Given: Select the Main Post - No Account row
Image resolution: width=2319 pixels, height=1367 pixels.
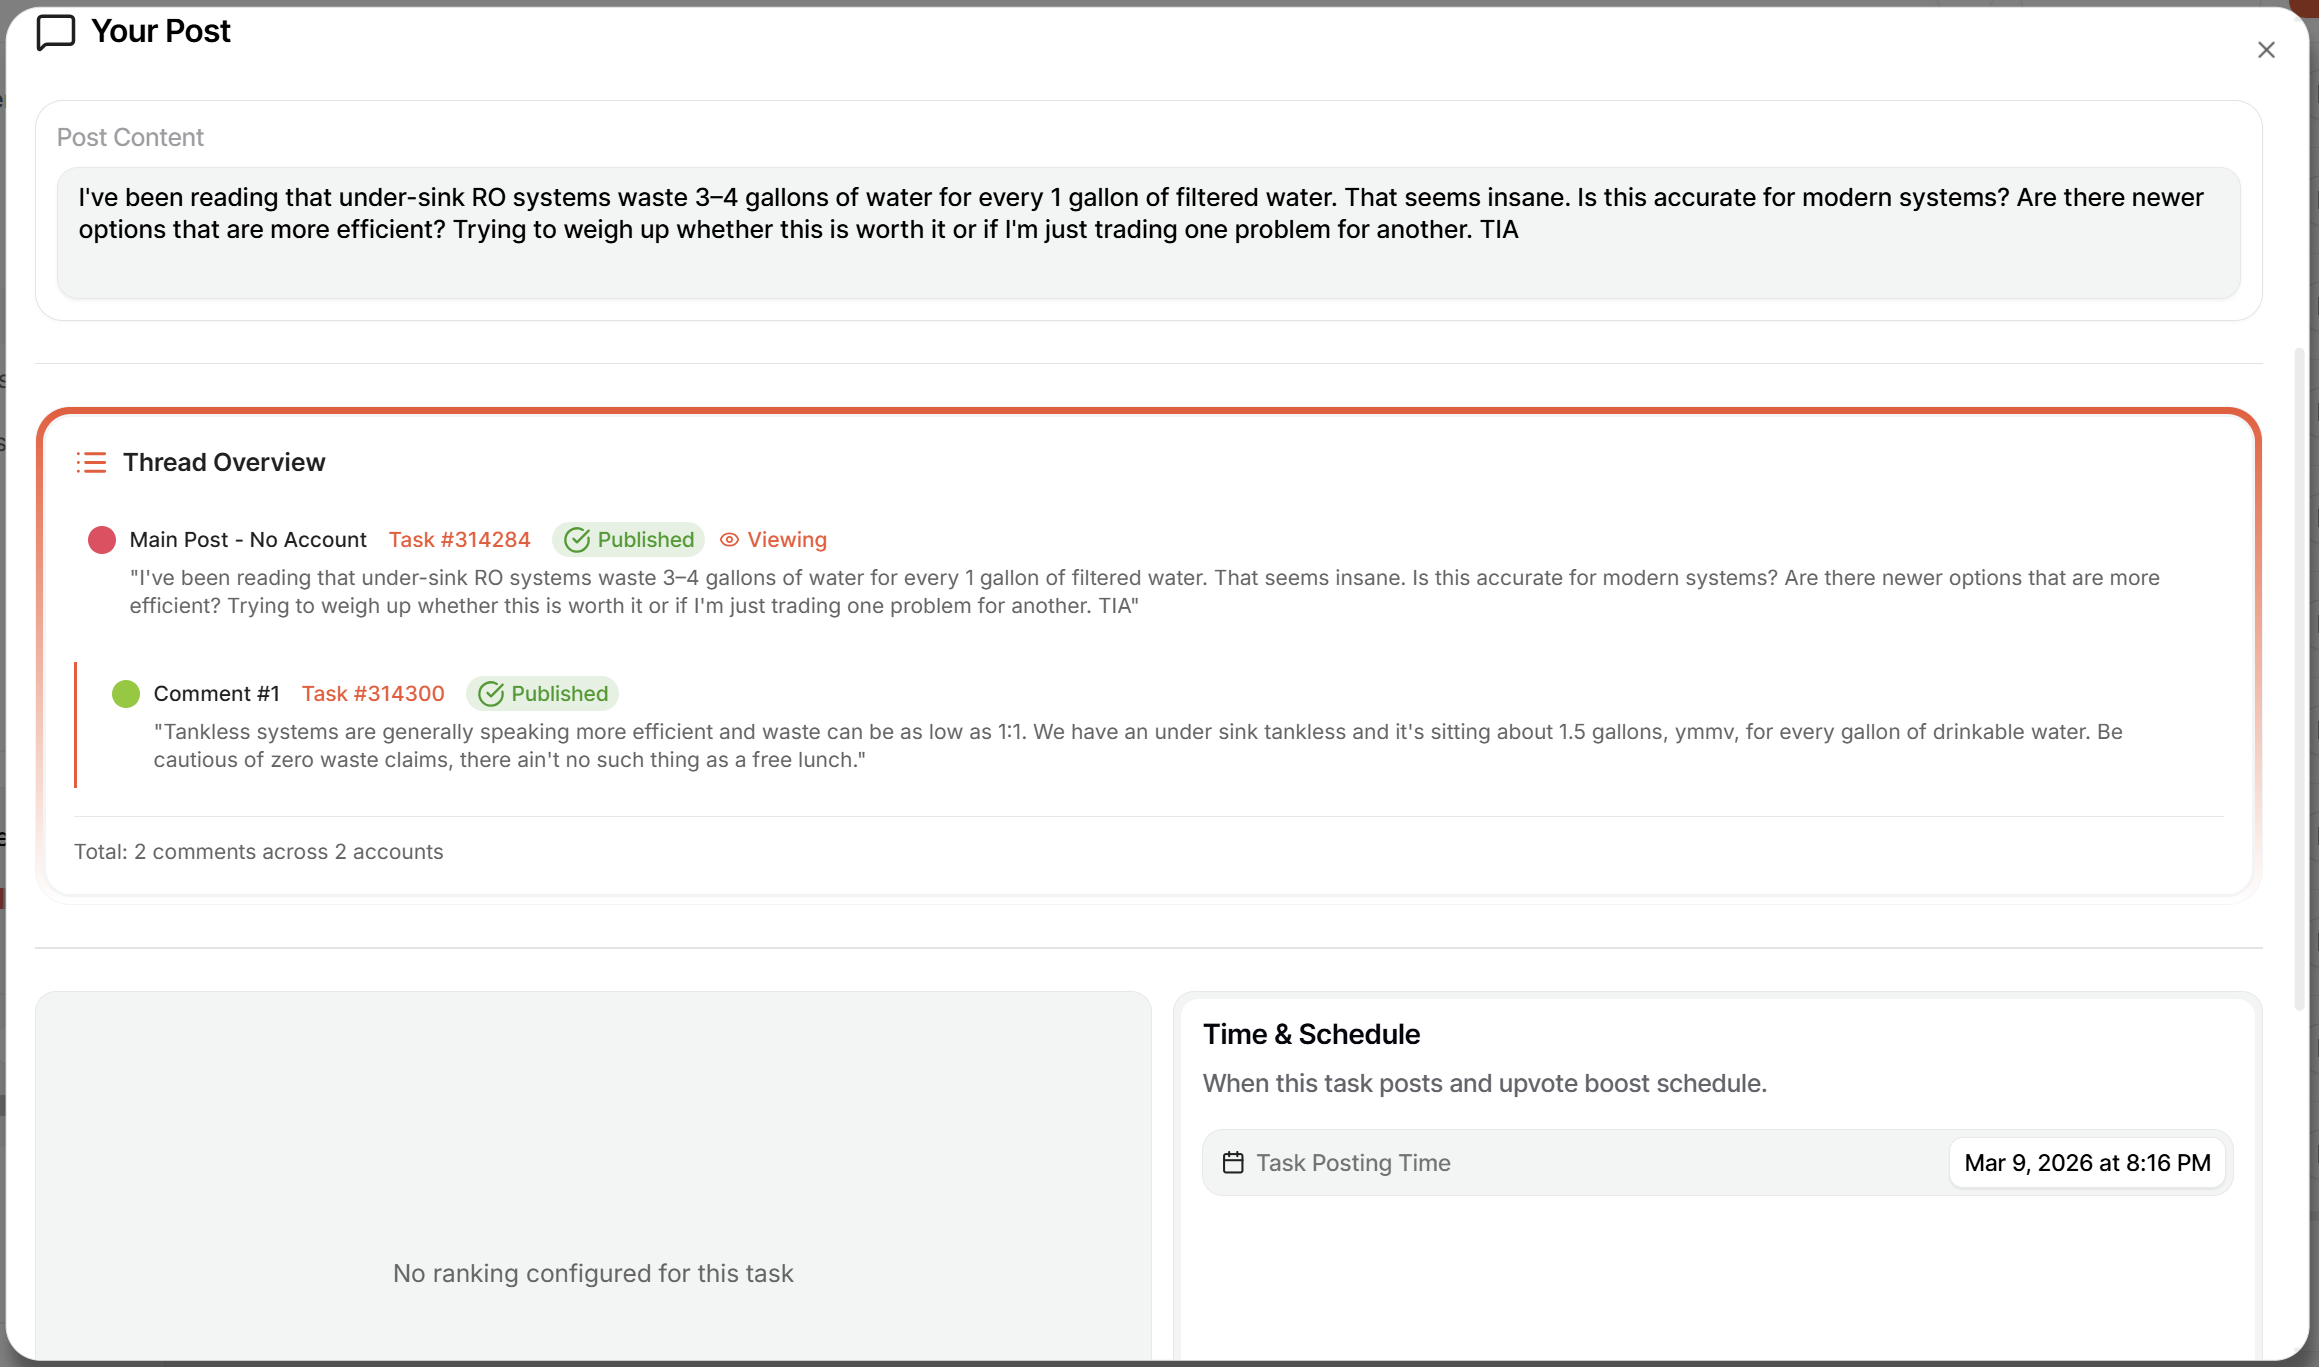Looking at the screenshot, I should click(1148, 571).
